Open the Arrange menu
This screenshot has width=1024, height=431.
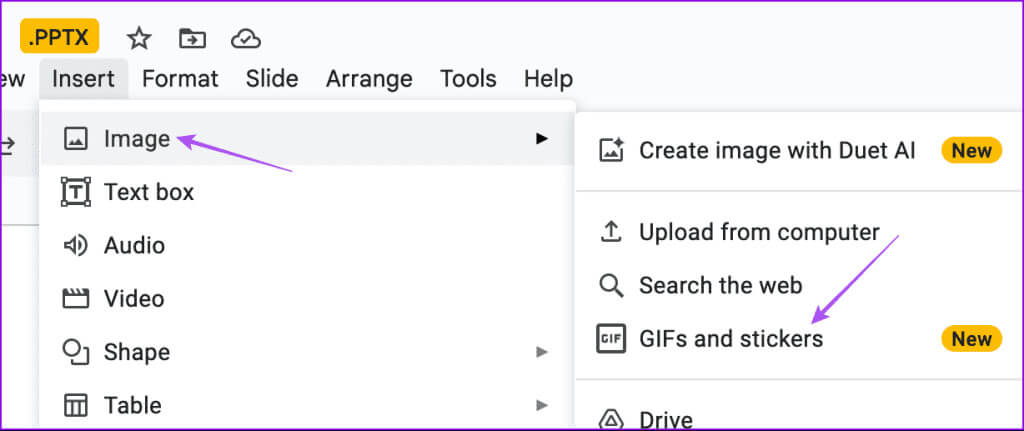369,78
